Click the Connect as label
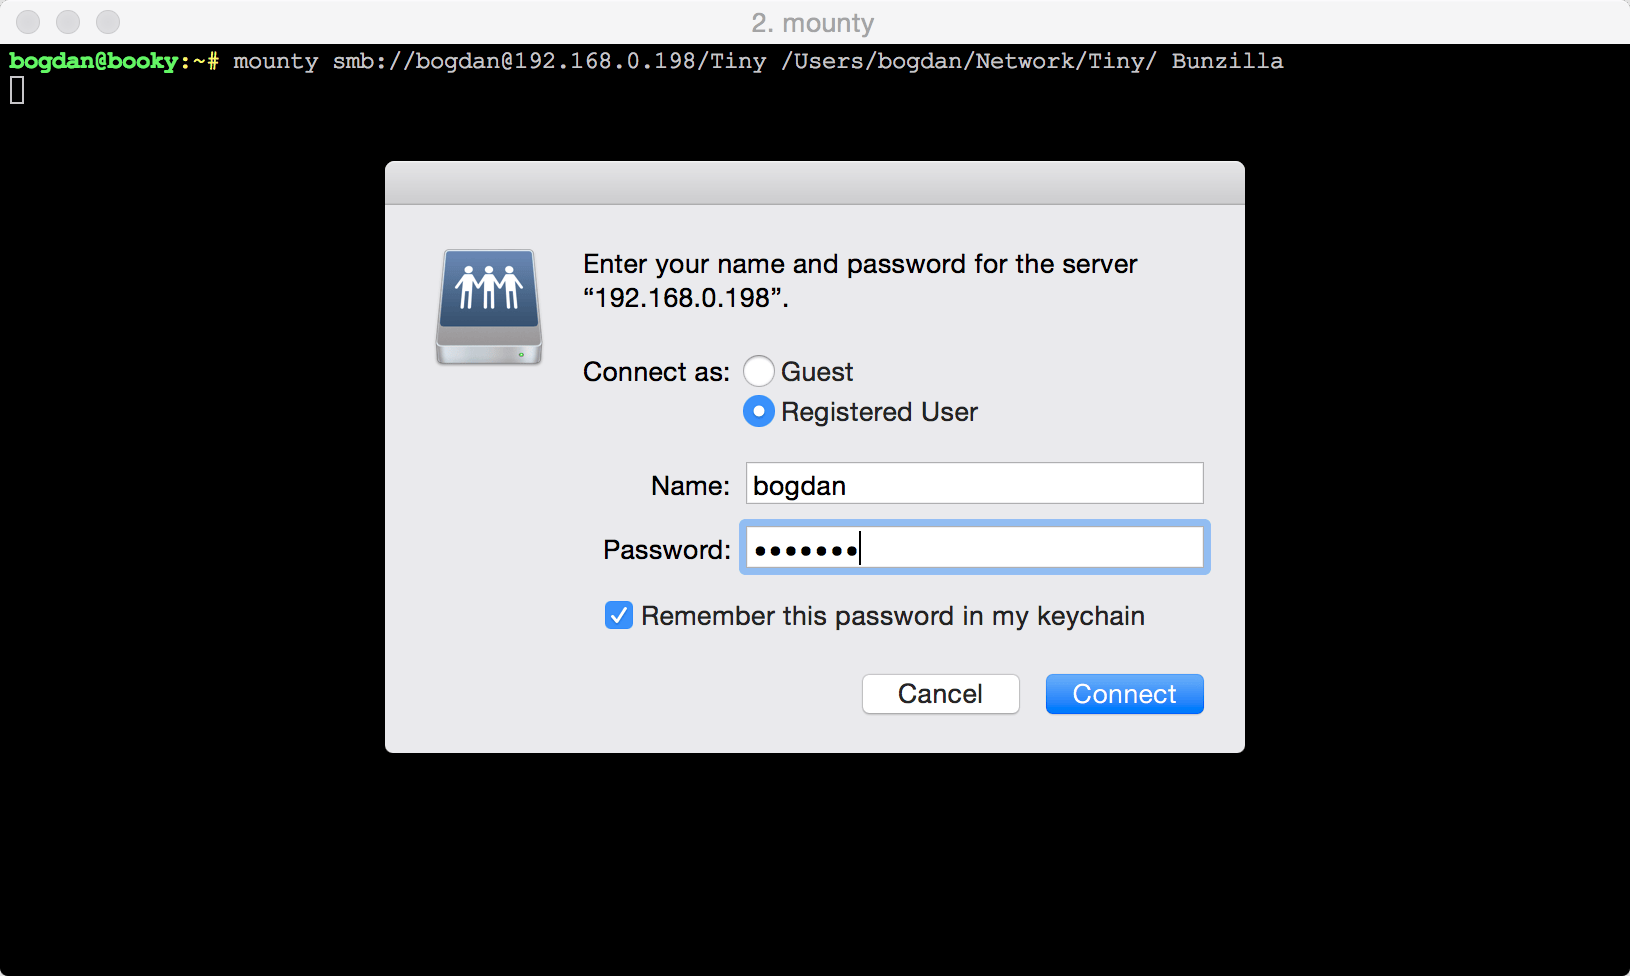This screenshot has height=976, width=1630. tap(655, 371)
